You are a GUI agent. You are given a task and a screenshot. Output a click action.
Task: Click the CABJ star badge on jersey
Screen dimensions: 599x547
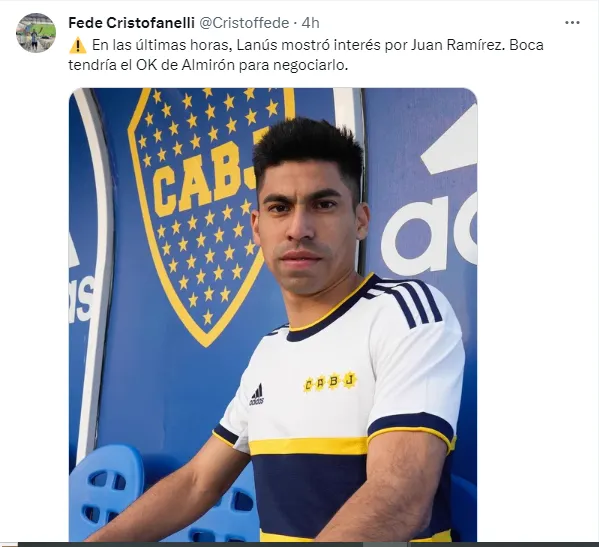(331, 382)
